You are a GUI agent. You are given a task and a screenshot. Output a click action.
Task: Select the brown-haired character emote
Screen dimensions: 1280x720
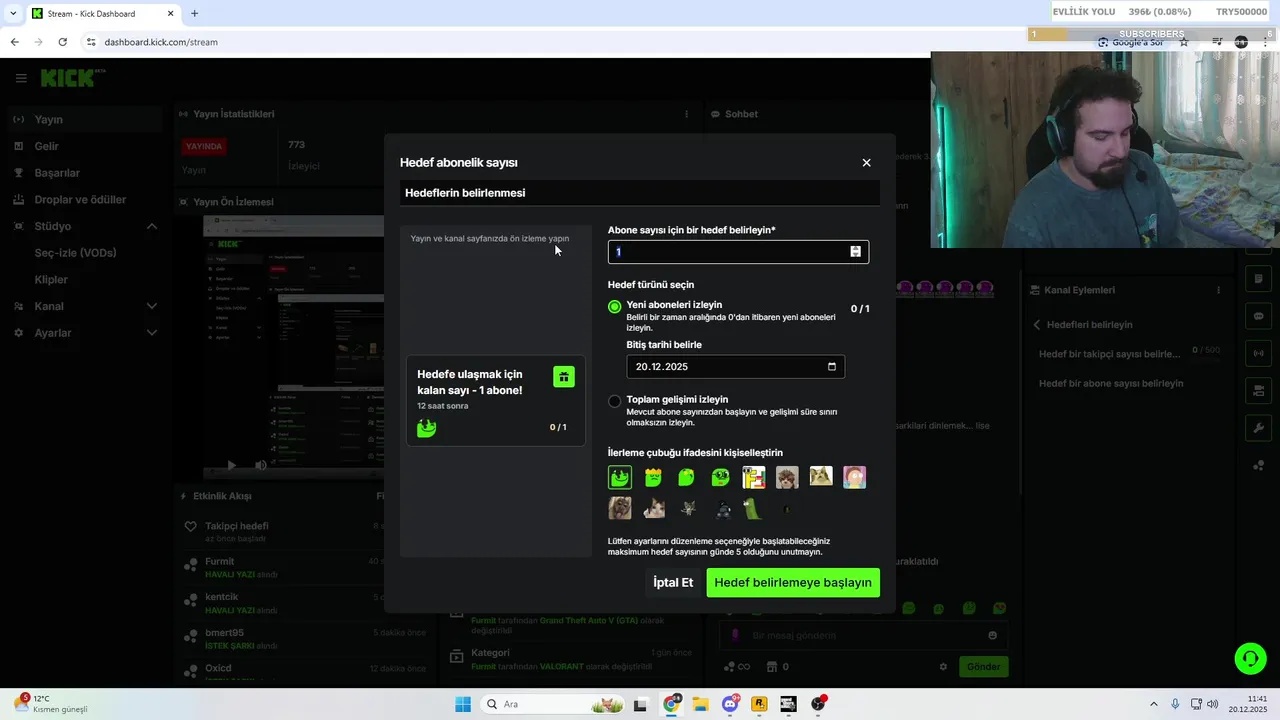787,477
